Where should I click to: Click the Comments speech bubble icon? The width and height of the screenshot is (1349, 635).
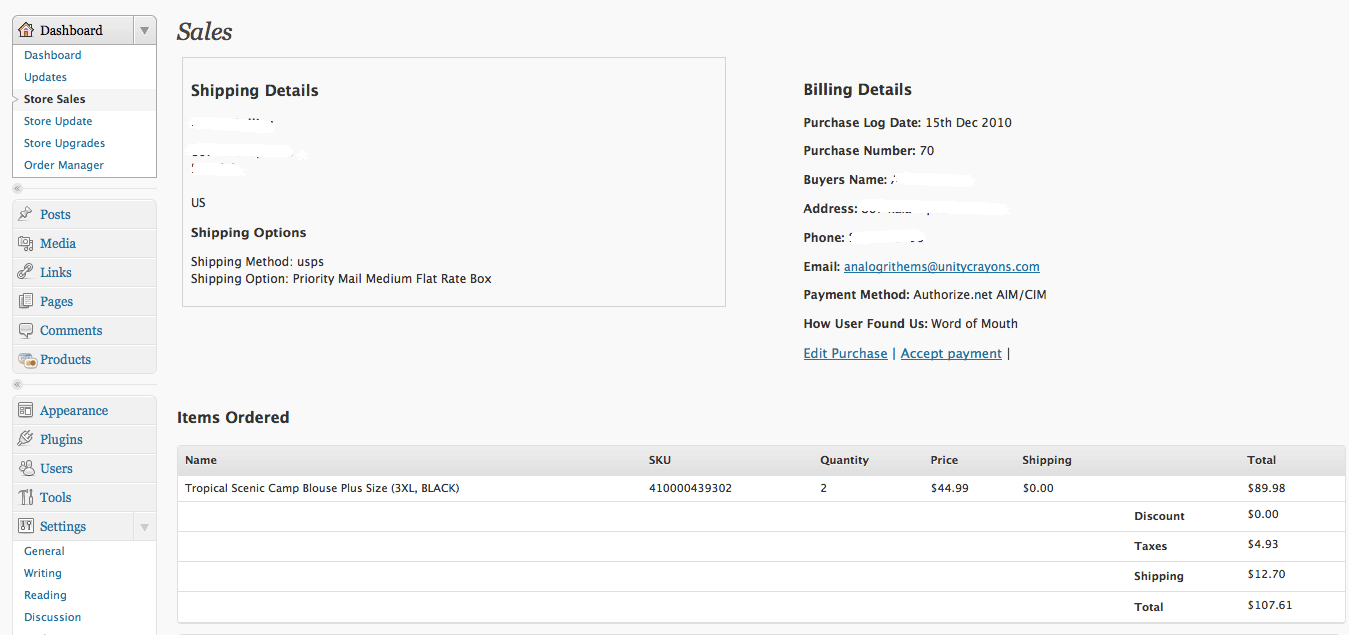(x=26, y=330)
